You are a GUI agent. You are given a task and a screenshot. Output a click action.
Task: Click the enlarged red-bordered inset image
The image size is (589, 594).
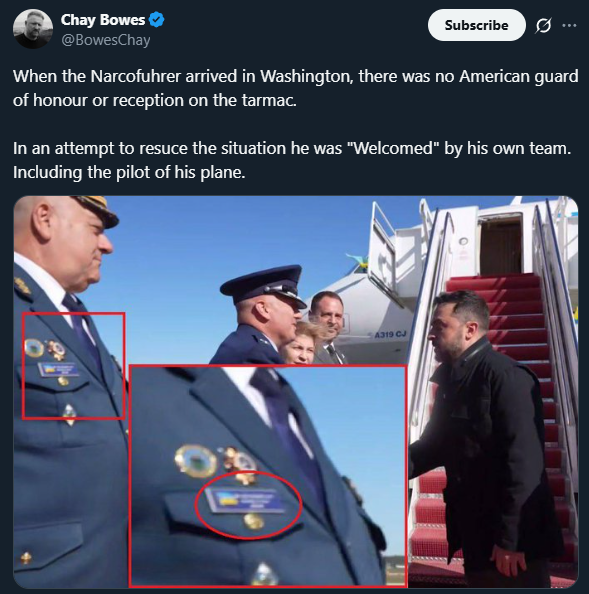268,476
